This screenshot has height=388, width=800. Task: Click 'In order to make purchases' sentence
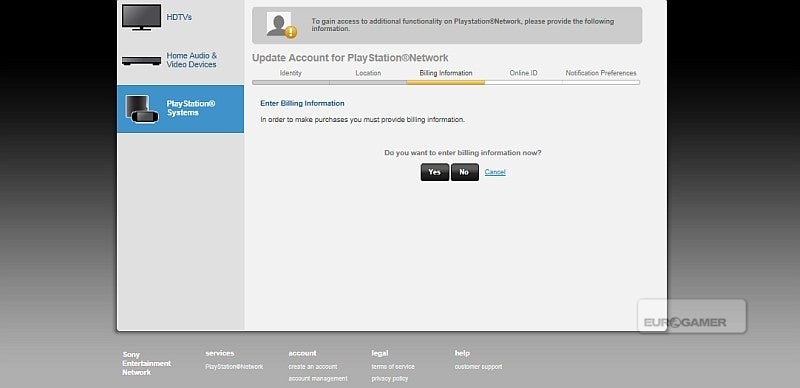(x=363, y=119)
